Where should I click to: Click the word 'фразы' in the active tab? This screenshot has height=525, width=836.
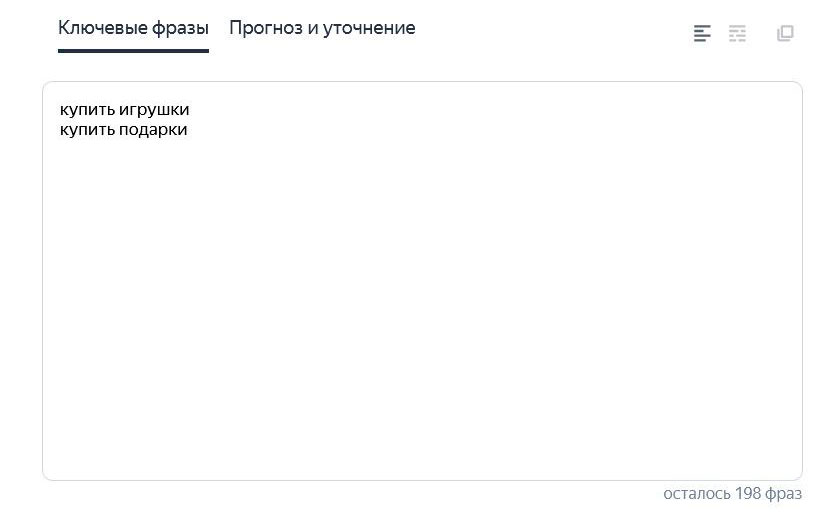(180, 28)
